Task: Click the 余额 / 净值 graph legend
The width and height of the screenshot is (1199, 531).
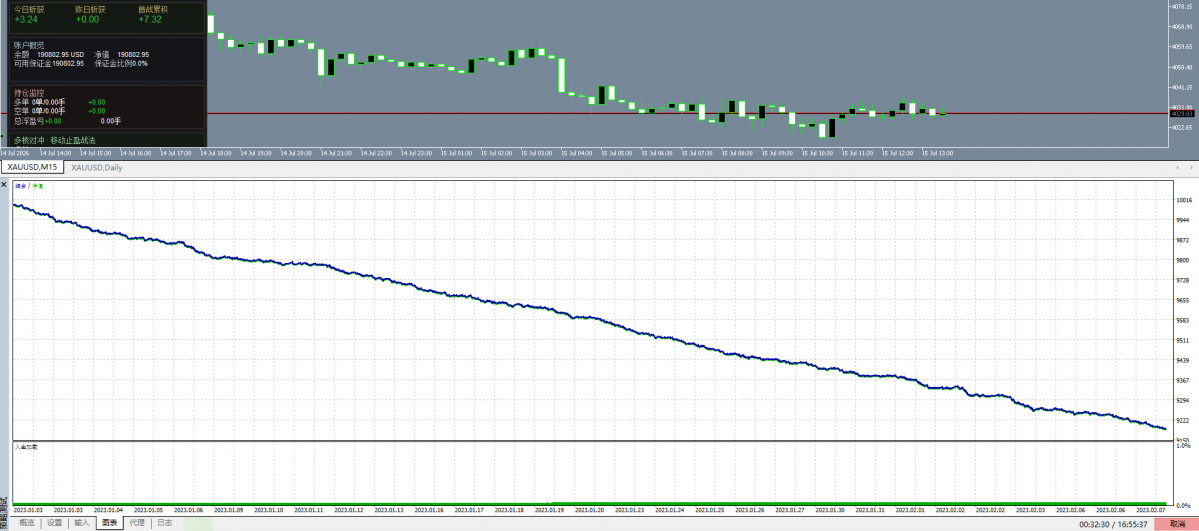Action: click(29, 185)
